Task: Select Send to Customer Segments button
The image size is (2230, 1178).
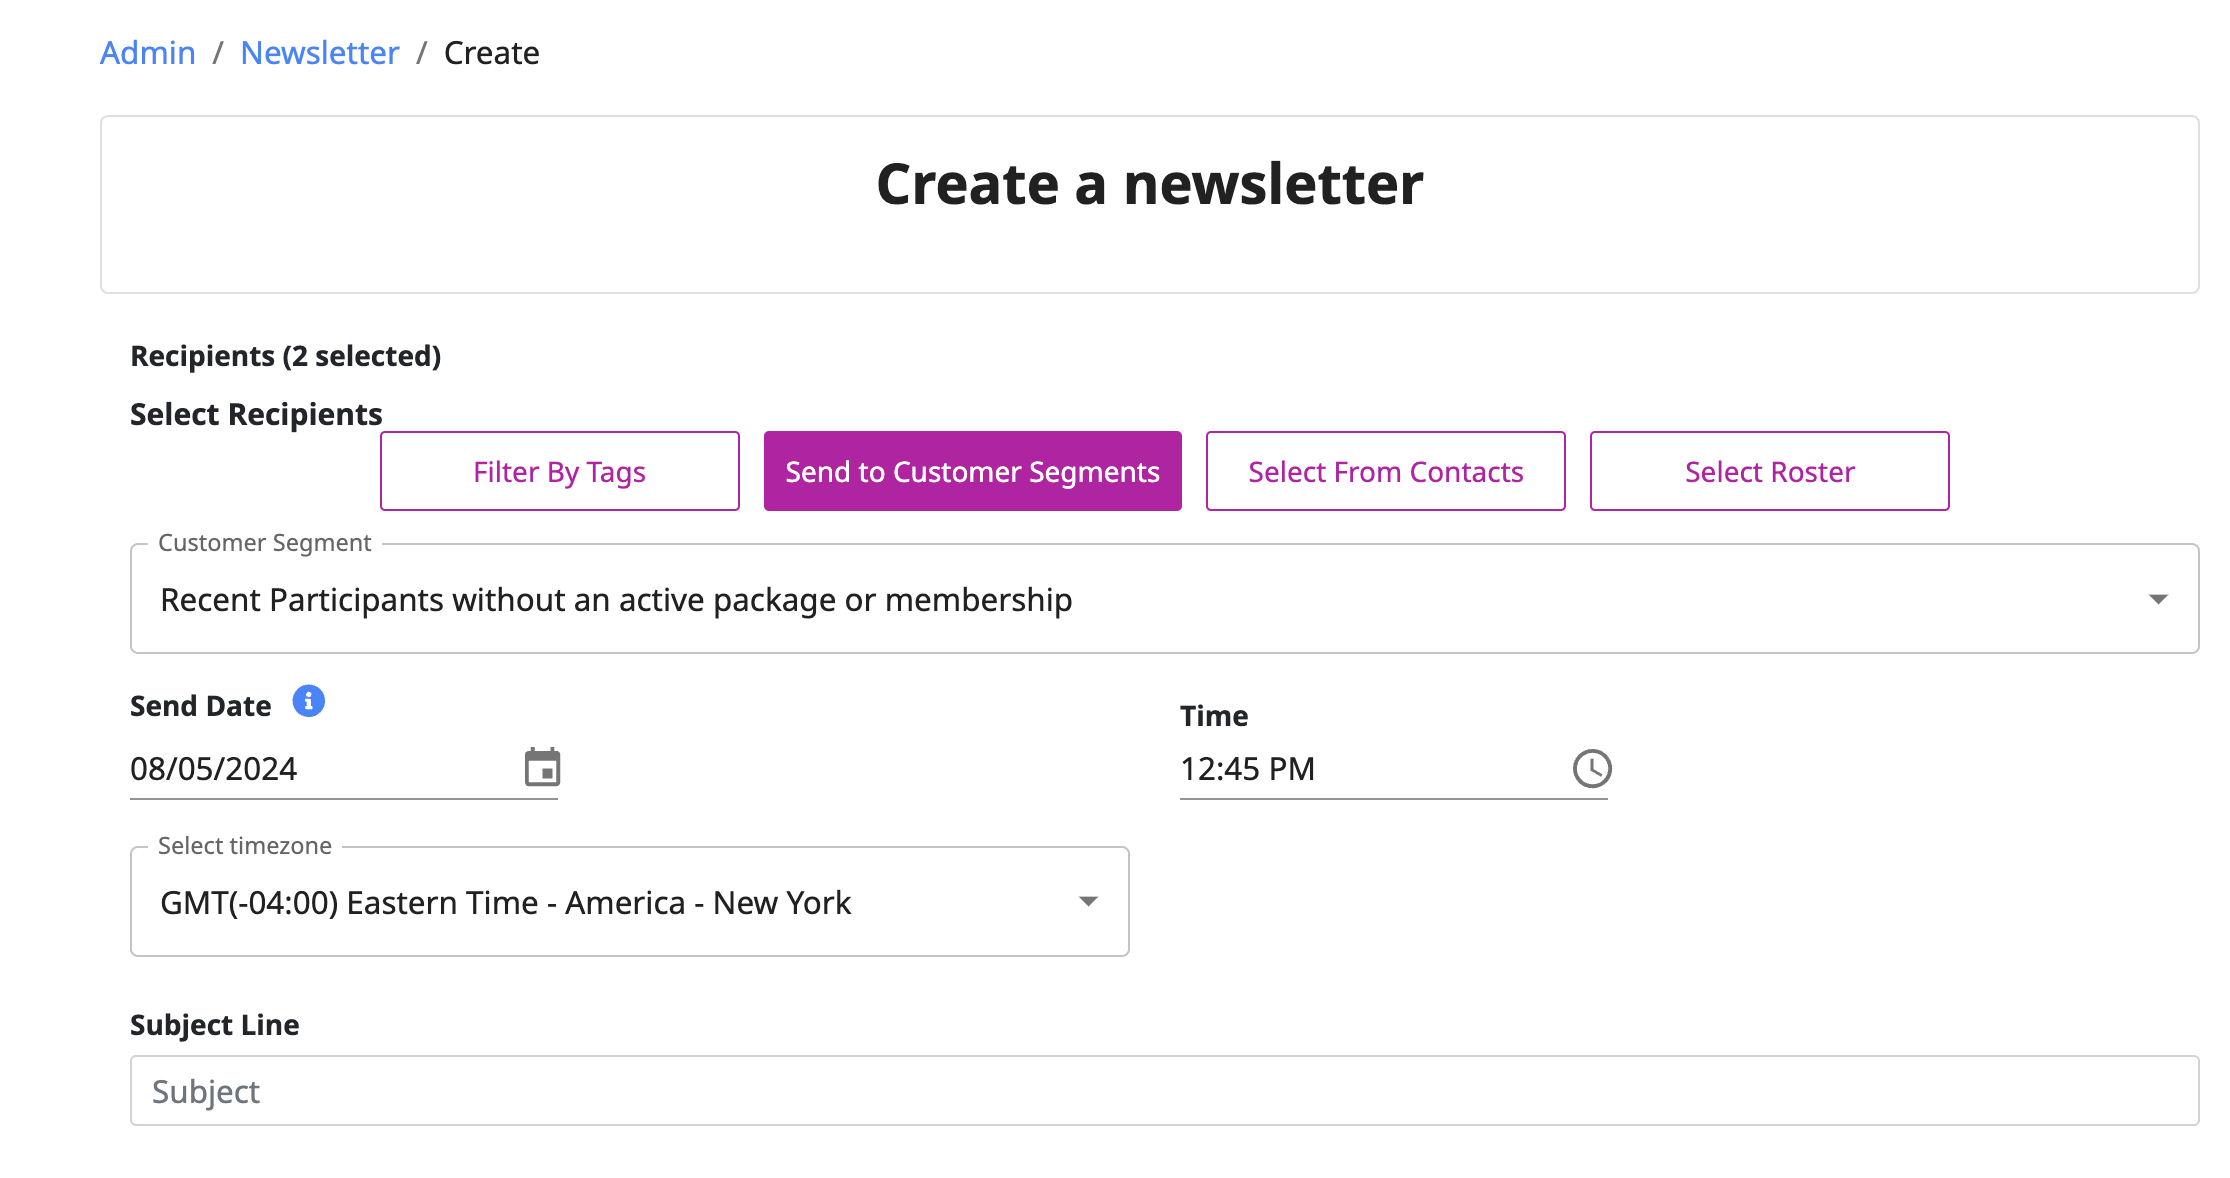Action: (973, 471)
